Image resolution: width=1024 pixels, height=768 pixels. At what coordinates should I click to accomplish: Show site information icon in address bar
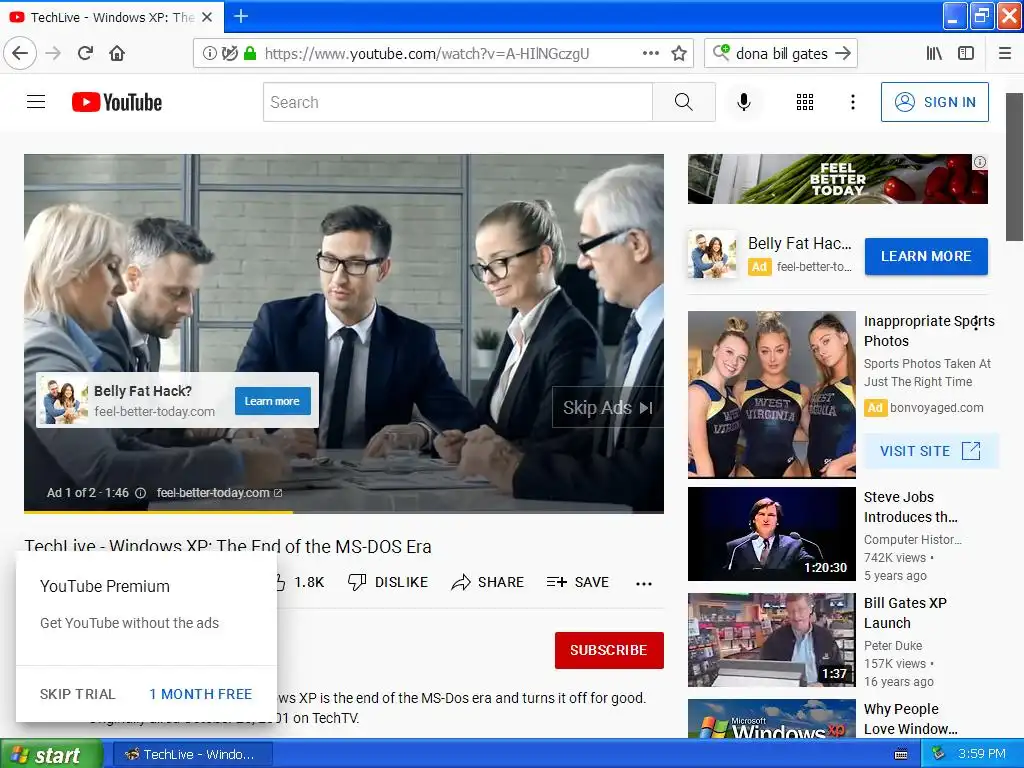click(x=209, y=53)
